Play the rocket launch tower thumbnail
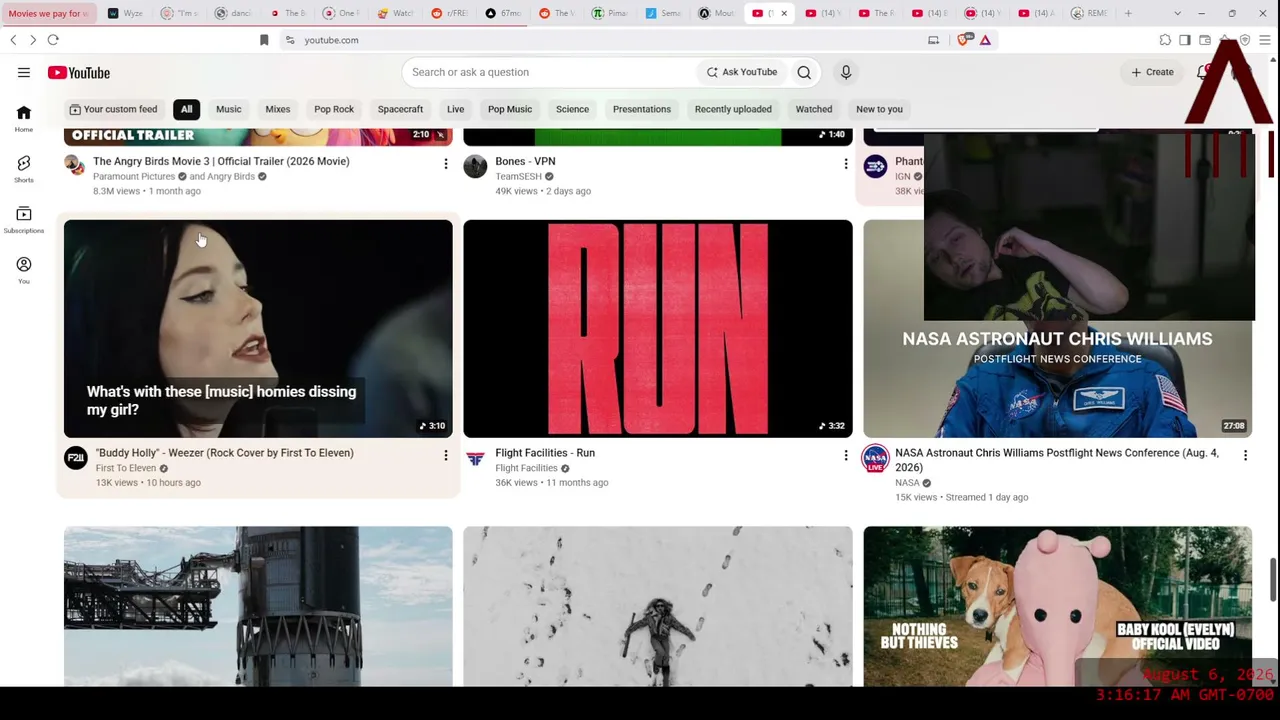This screenshot has width=1280, height=720. 258,606
